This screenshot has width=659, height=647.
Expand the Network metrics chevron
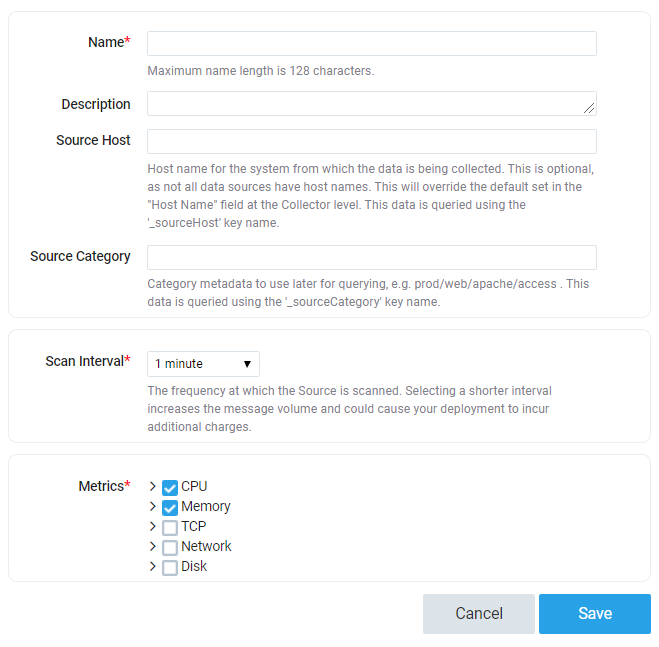[x=153, y=547]
